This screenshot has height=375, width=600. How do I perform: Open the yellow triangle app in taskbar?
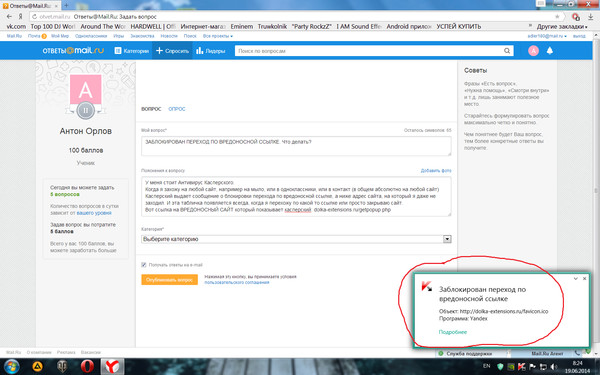coord(37,367)
